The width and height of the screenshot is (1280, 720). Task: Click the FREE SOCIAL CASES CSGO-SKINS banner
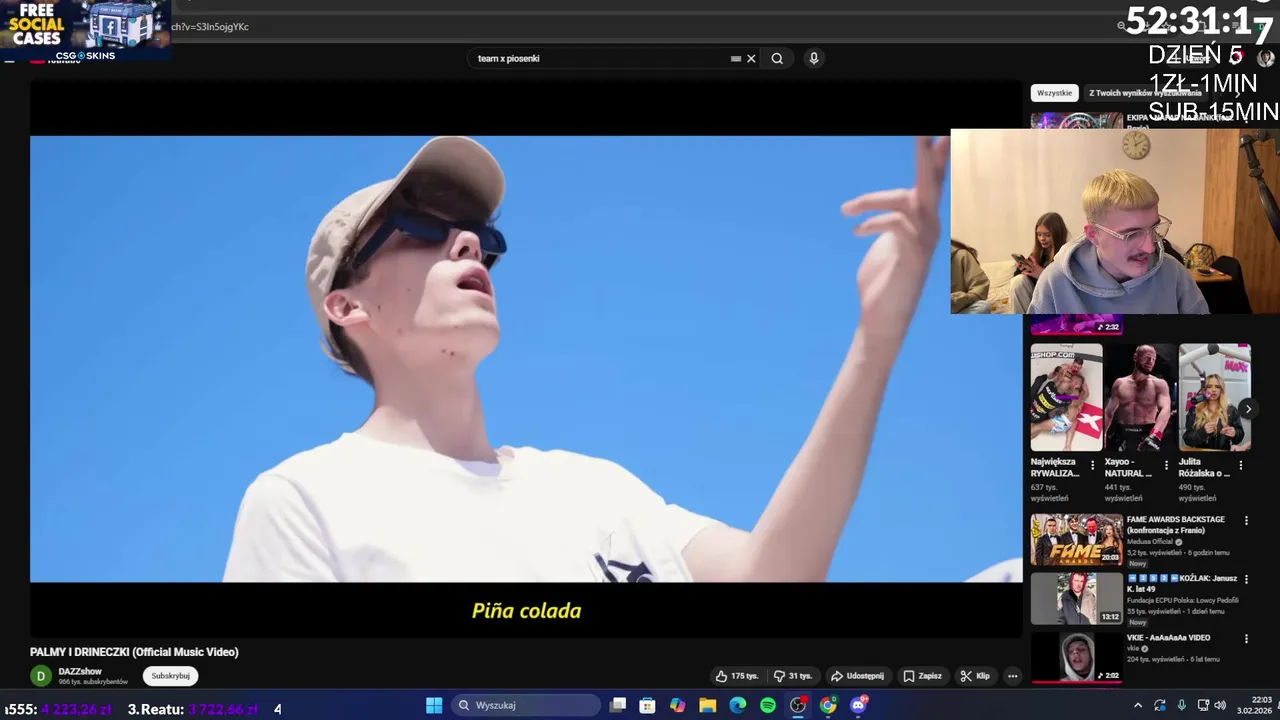[85, 30]
